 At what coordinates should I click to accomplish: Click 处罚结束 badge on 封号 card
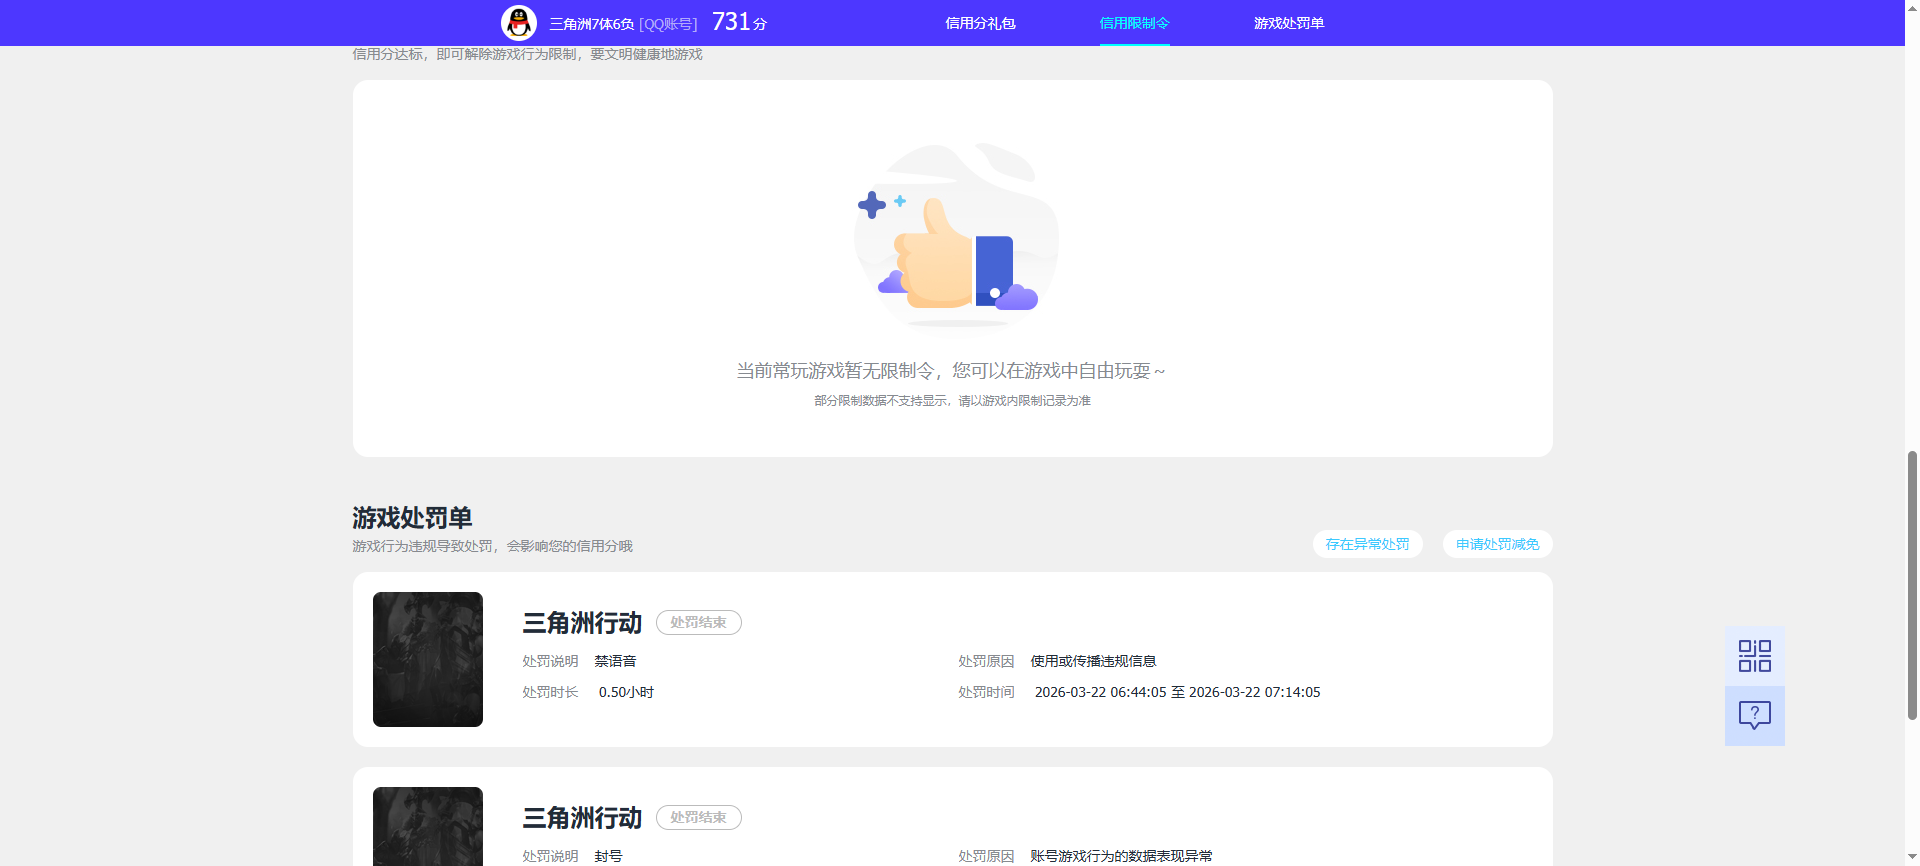click(x=698, y=817)
